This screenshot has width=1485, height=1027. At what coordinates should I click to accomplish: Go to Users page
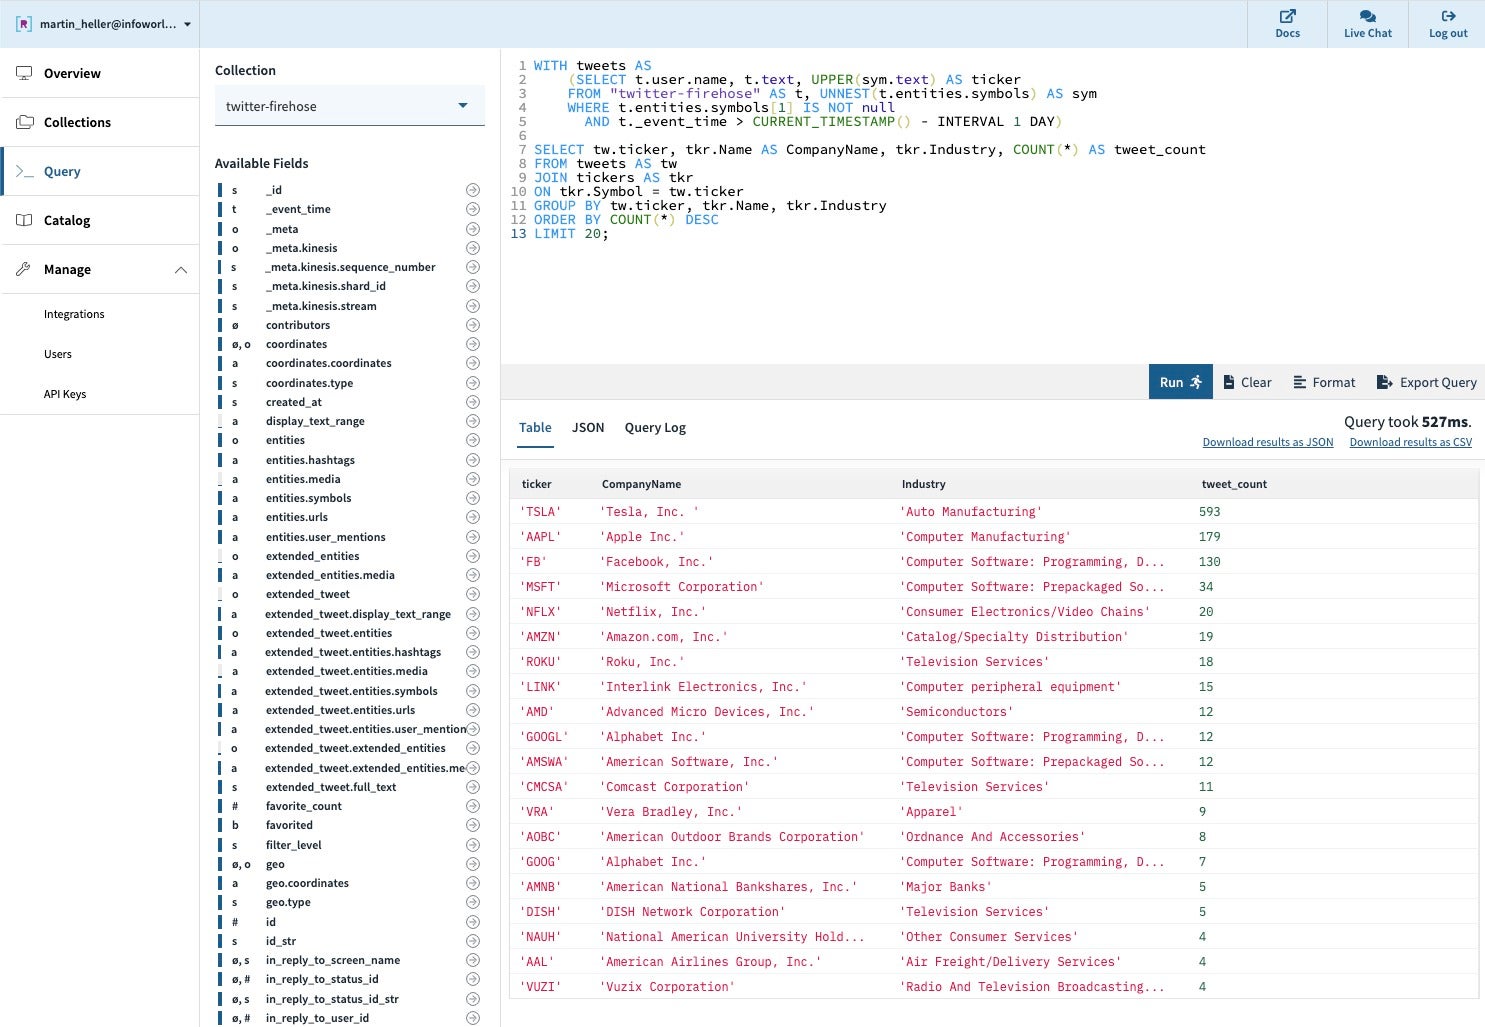point(58,354)
